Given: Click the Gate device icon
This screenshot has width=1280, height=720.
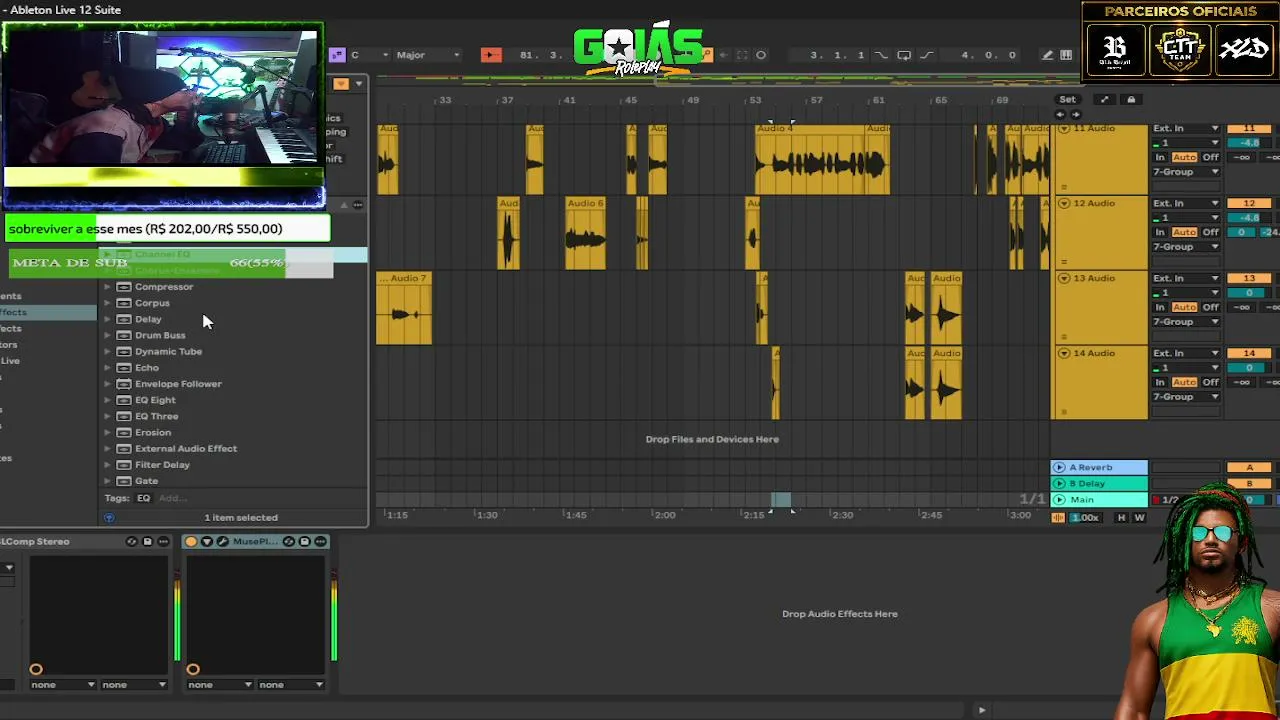Looking at the screenshot, I should tap(124, 481).
